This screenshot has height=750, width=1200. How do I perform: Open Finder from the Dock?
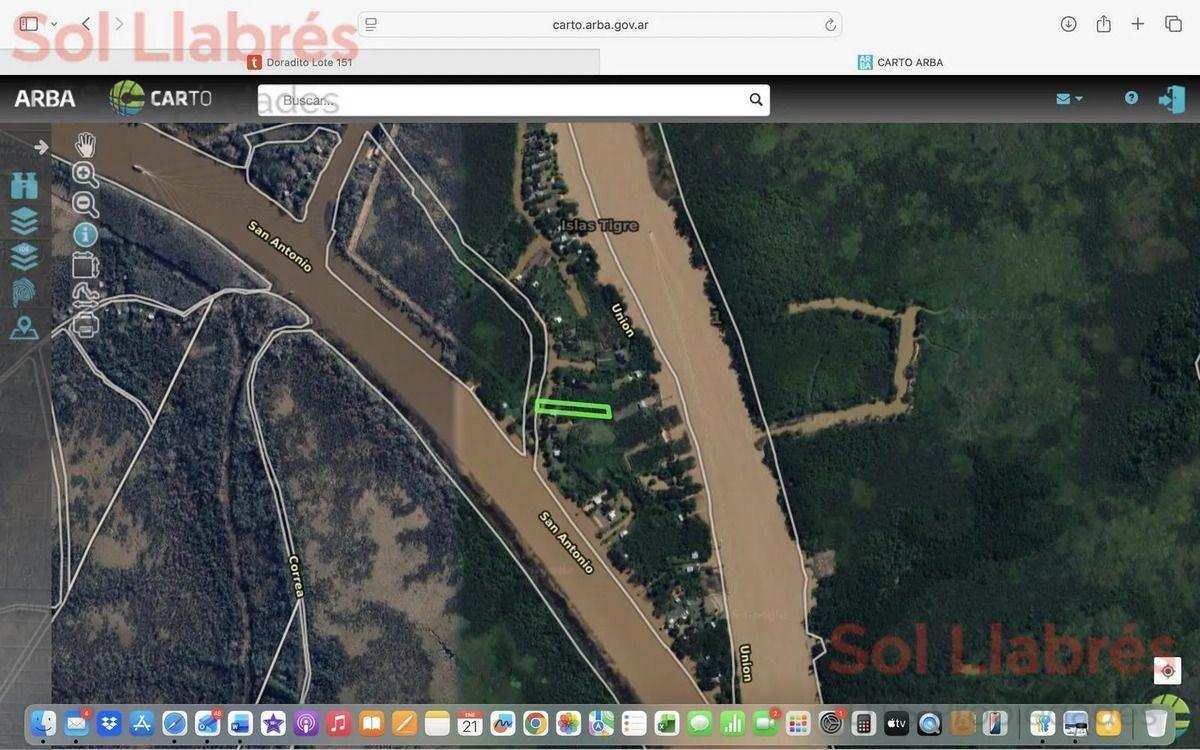43,722
